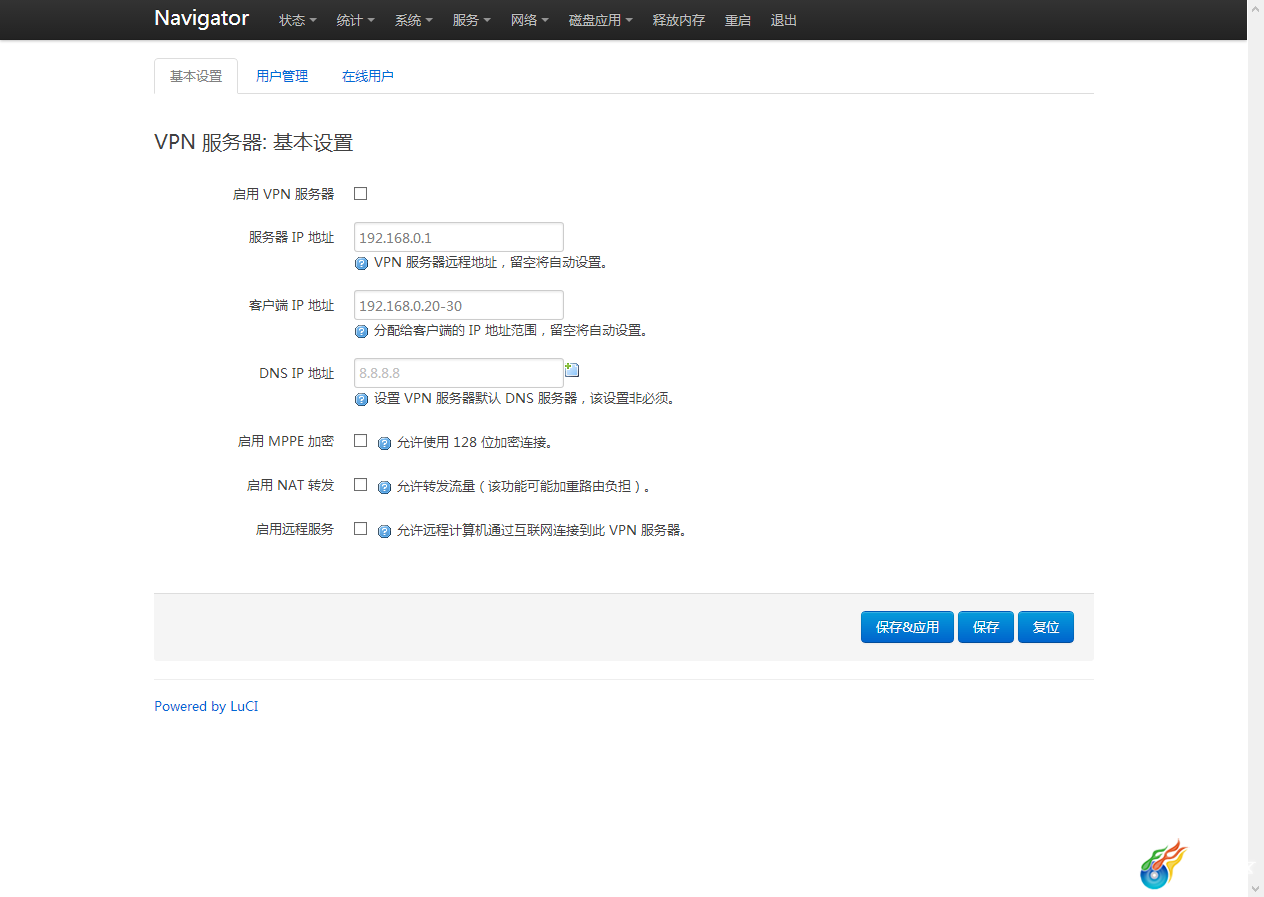Viewport: 1264px width, 897px height.
Task: Click 释放内存 in the navbar
Action: click(x=679, y=20)
